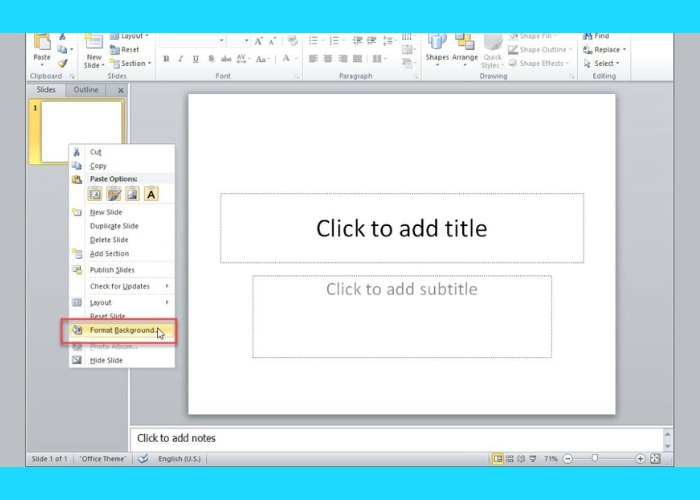Toggle Justify text alignment

coord(357,59)
